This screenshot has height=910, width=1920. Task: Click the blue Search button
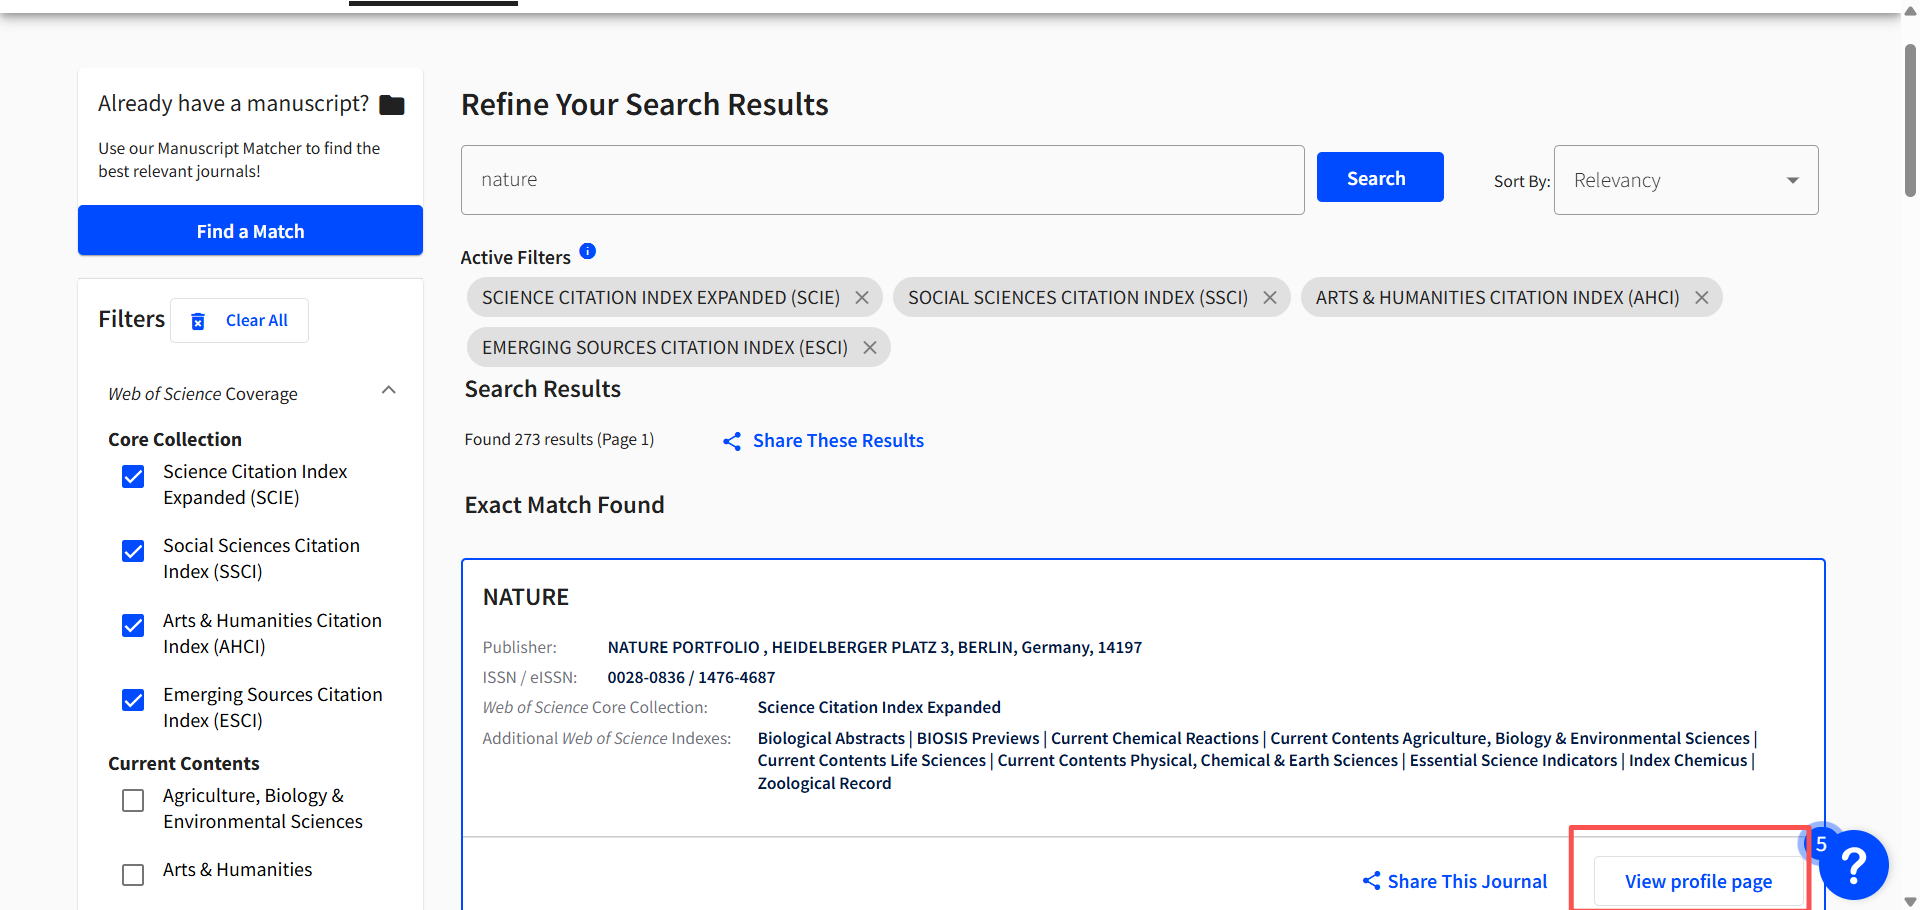tap(1380, 177)
